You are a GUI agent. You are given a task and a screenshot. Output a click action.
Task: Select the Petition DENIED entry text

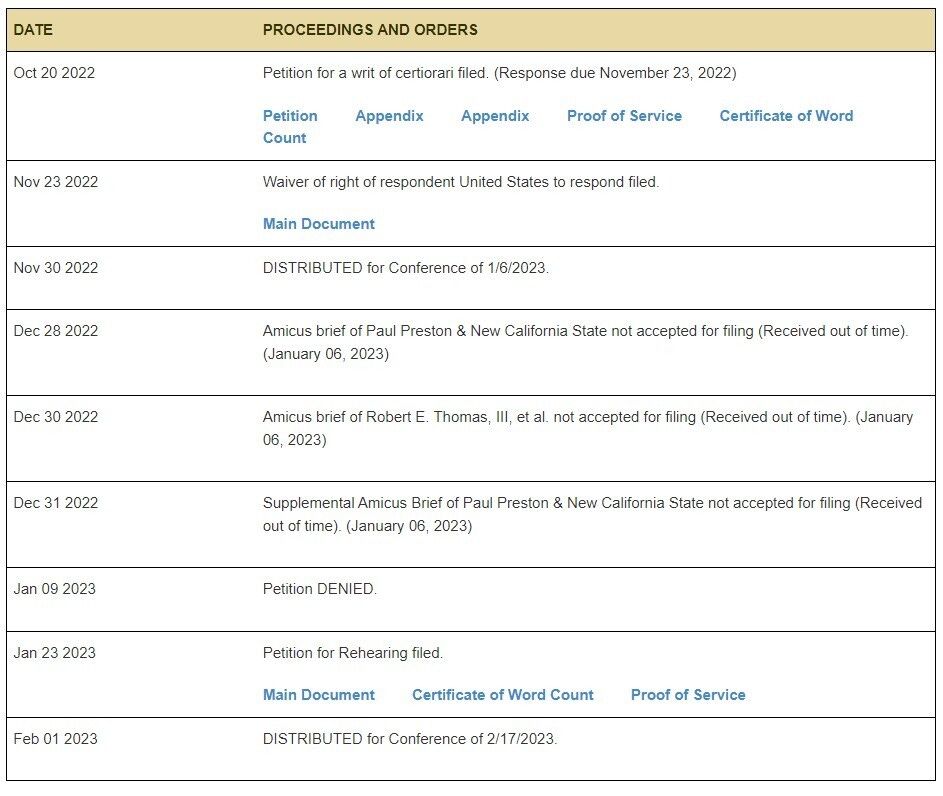coord(320,589)
